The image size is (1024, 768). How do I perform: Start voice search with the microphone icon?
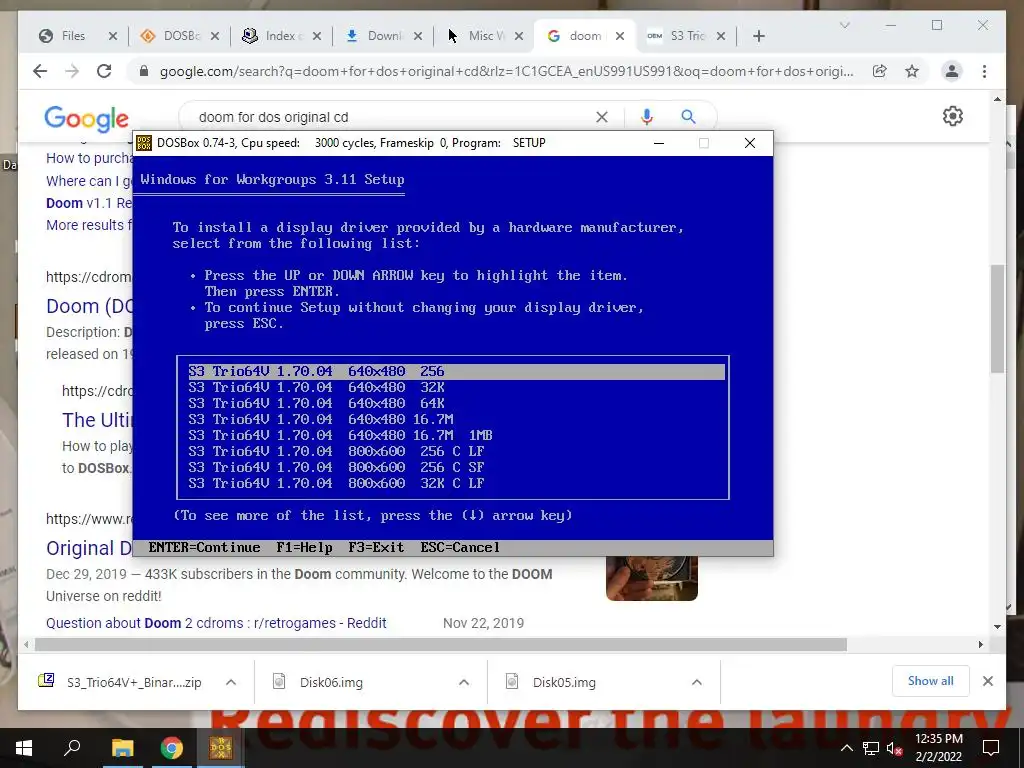tap(647, 117)
